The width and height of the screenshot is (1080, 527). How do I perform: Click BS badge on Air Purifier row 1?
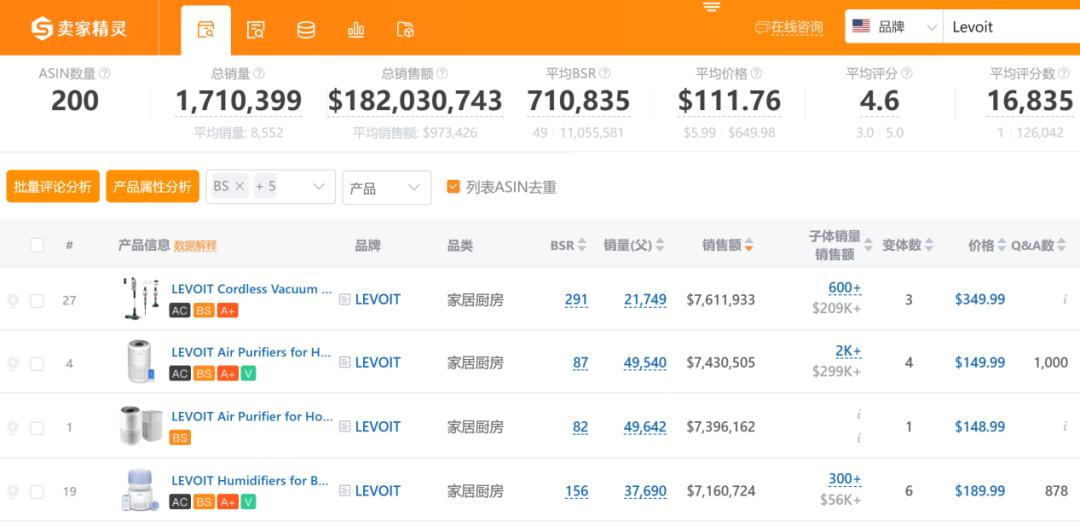point(180,437)
